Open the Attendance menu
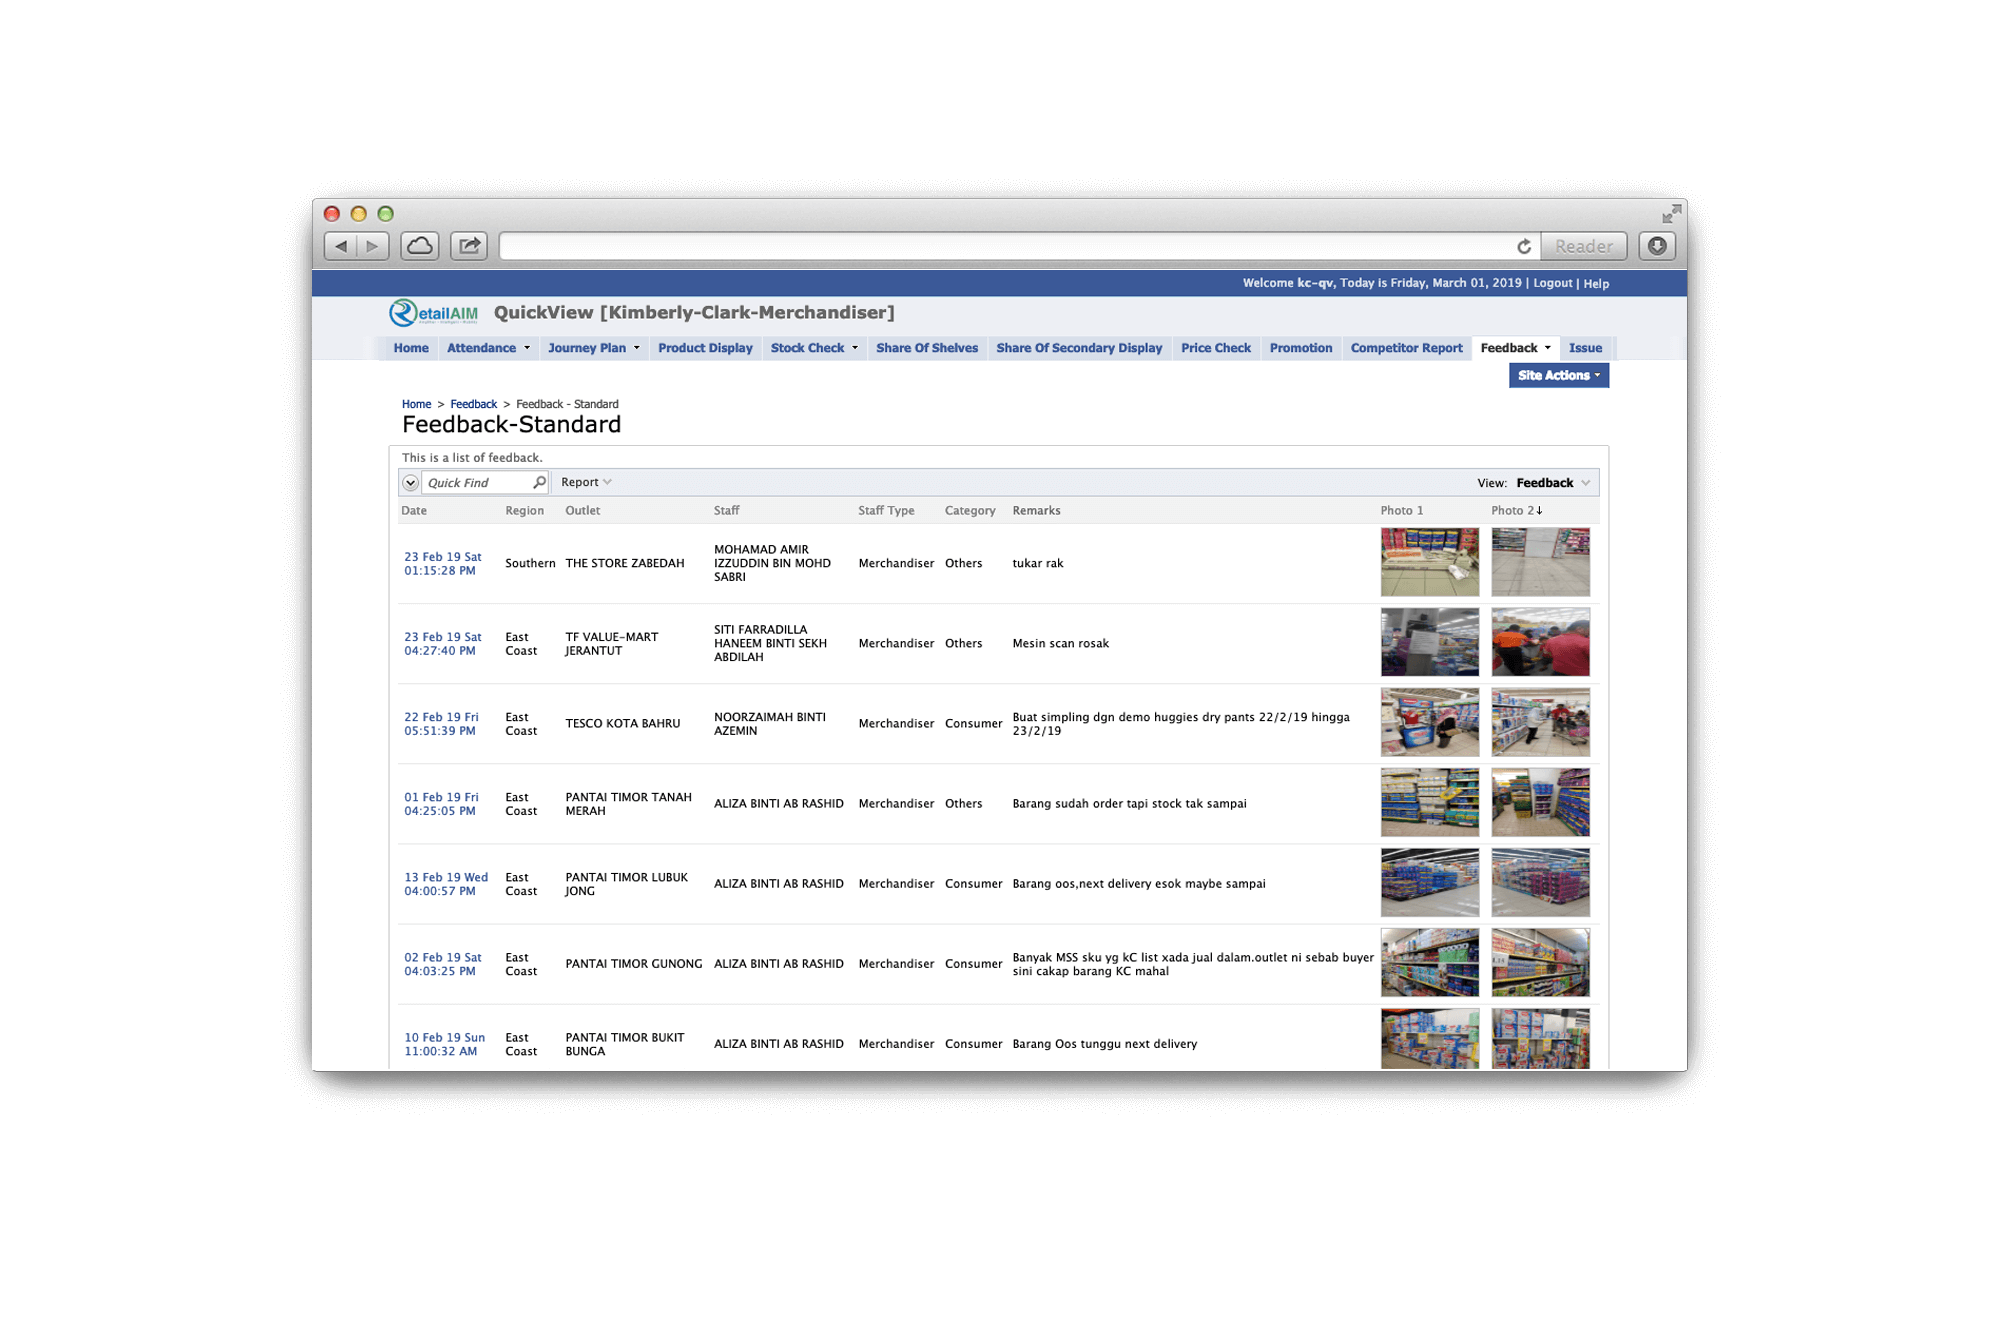The height and width of the screenshot is (1333, 2000). (488, 348)
